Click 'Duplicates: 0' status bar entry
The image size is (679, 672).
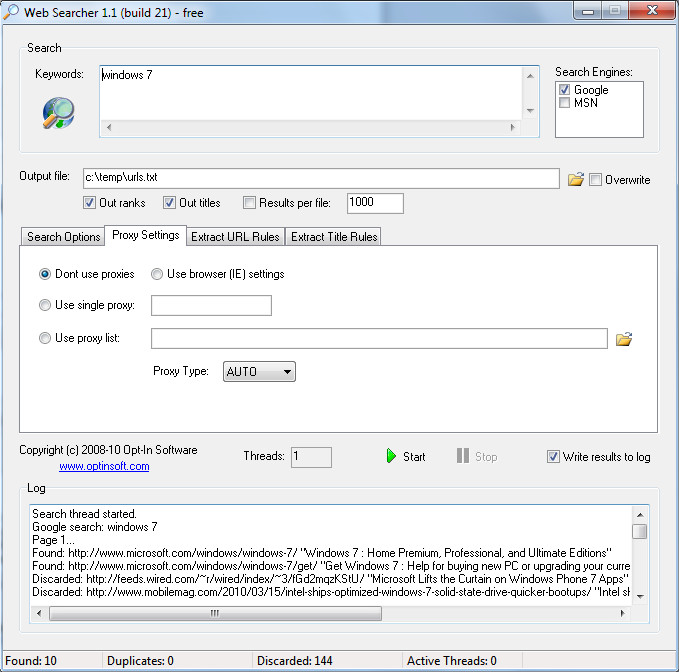coord(140,661)
